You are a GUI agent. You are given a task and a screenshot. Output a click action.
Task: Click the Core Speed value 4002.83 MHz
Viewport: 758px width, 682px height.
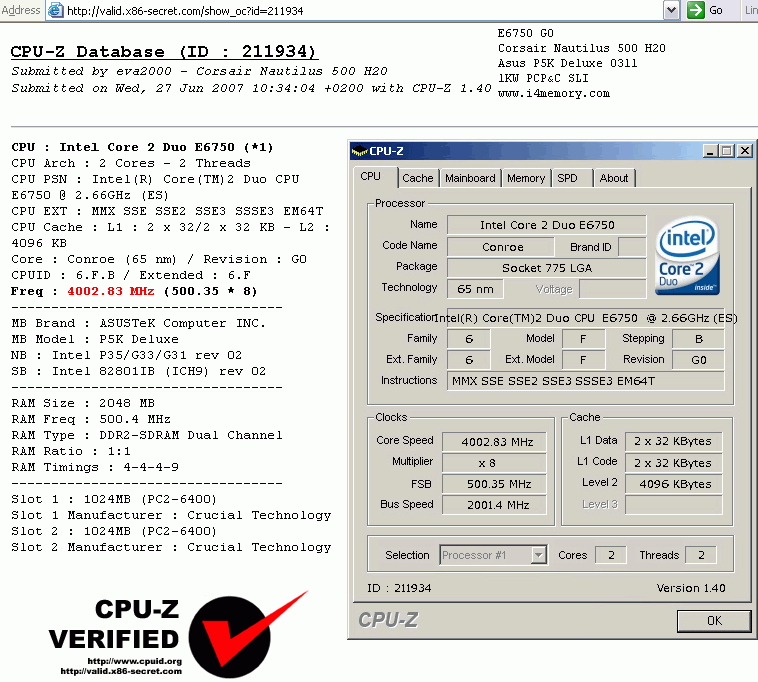pos(495,442)
